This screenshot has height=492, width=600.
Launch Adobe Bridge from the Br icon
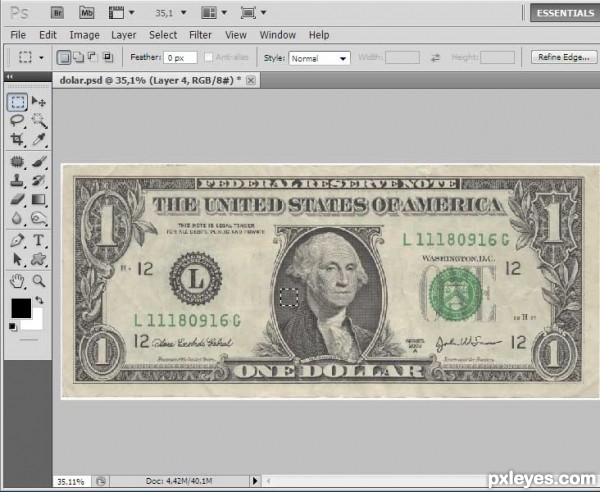[57, 13]
